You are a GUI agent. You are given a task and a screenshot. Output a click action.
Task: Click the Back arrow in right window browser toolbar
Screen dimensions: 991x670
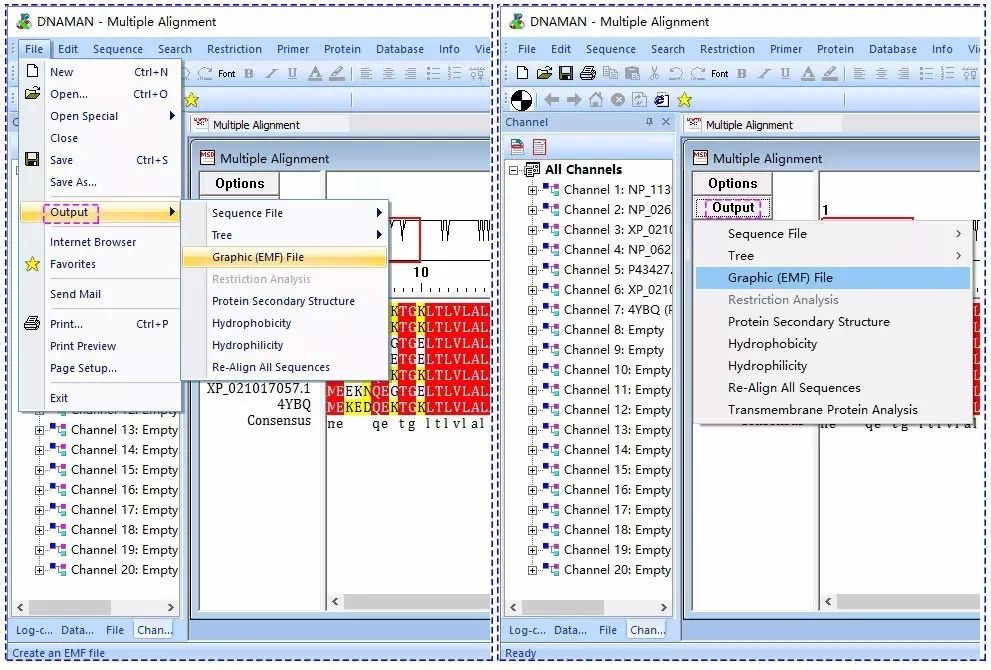pos(552,99)
